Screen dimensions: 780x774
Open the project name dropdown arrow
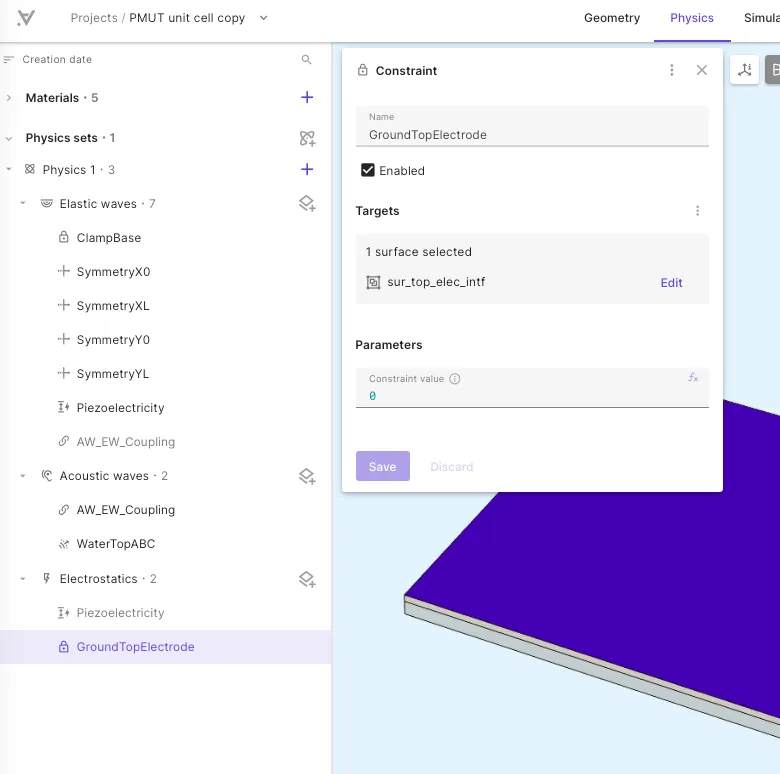264,18
